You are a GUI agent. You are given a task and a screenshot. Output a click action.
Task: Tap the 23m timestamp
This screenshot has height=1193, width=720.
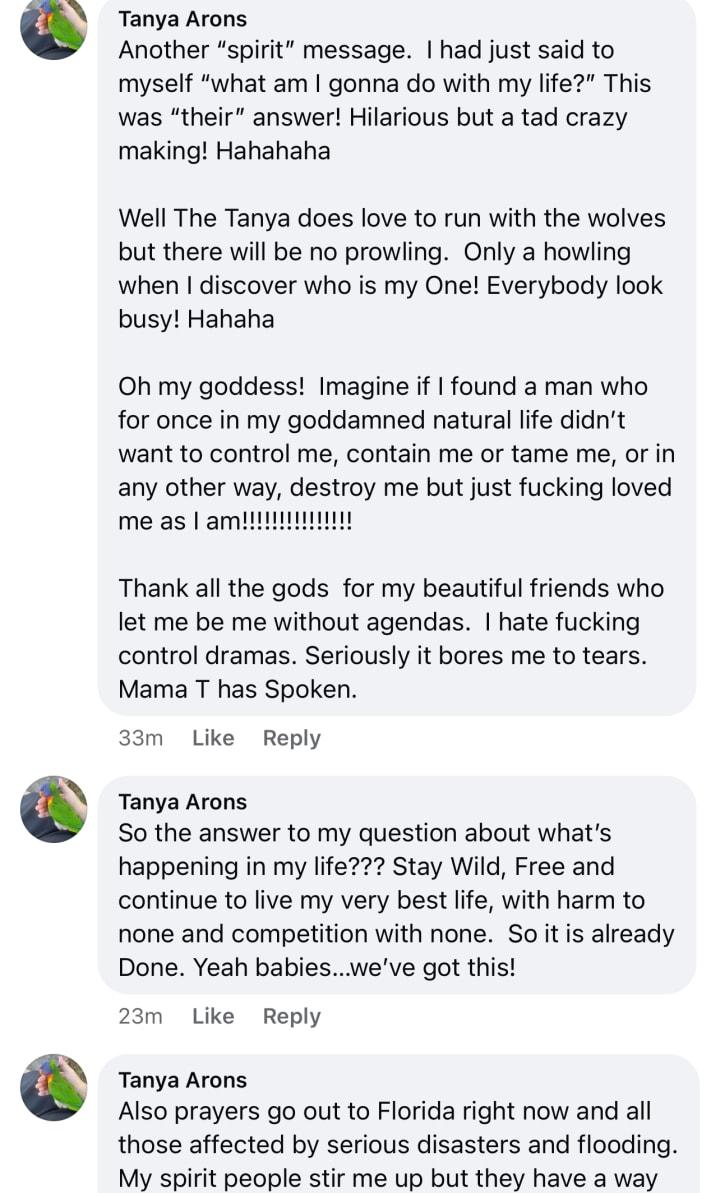pos(140,1016)
